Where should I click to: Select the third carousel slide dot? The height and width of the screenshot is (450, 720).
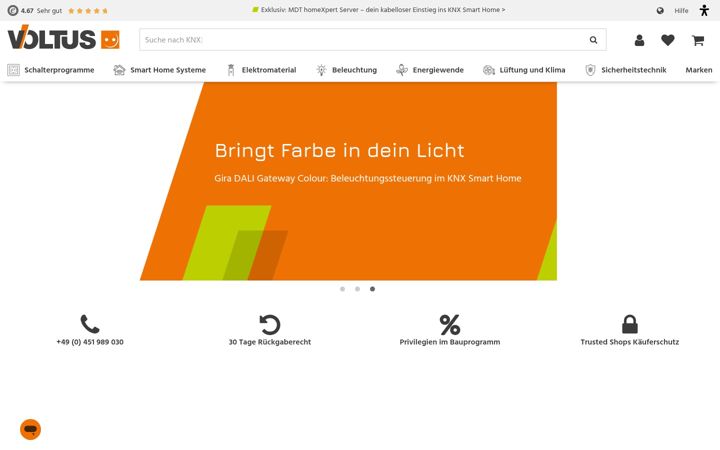(x=372, y=289)
